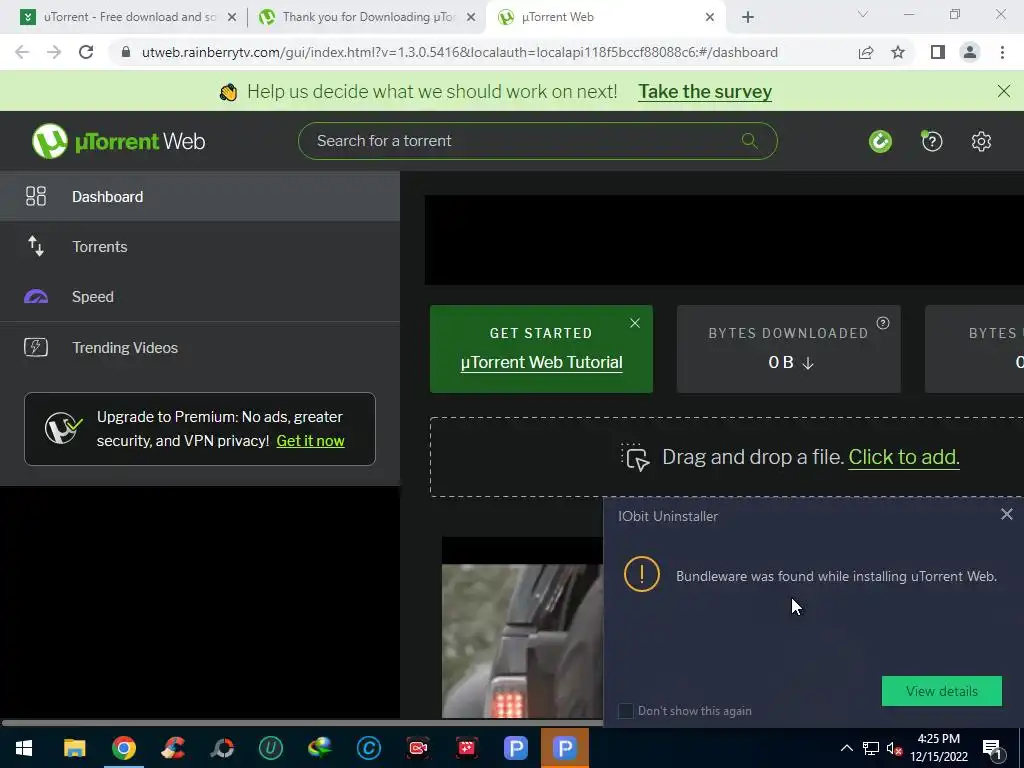Click the Chrome taskbar icon

tap(123, 748)
